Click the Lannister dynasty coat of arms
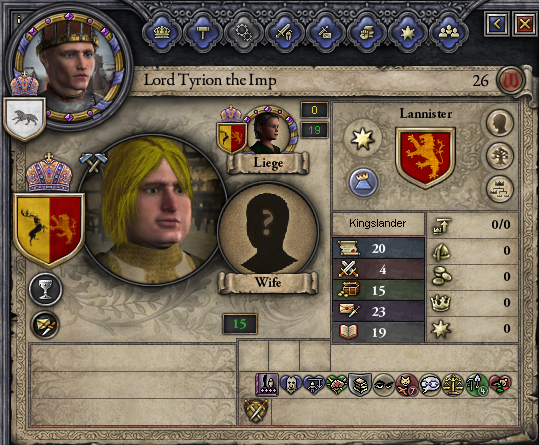This screenshot has height=445, width=539. [x=426, y=157]
